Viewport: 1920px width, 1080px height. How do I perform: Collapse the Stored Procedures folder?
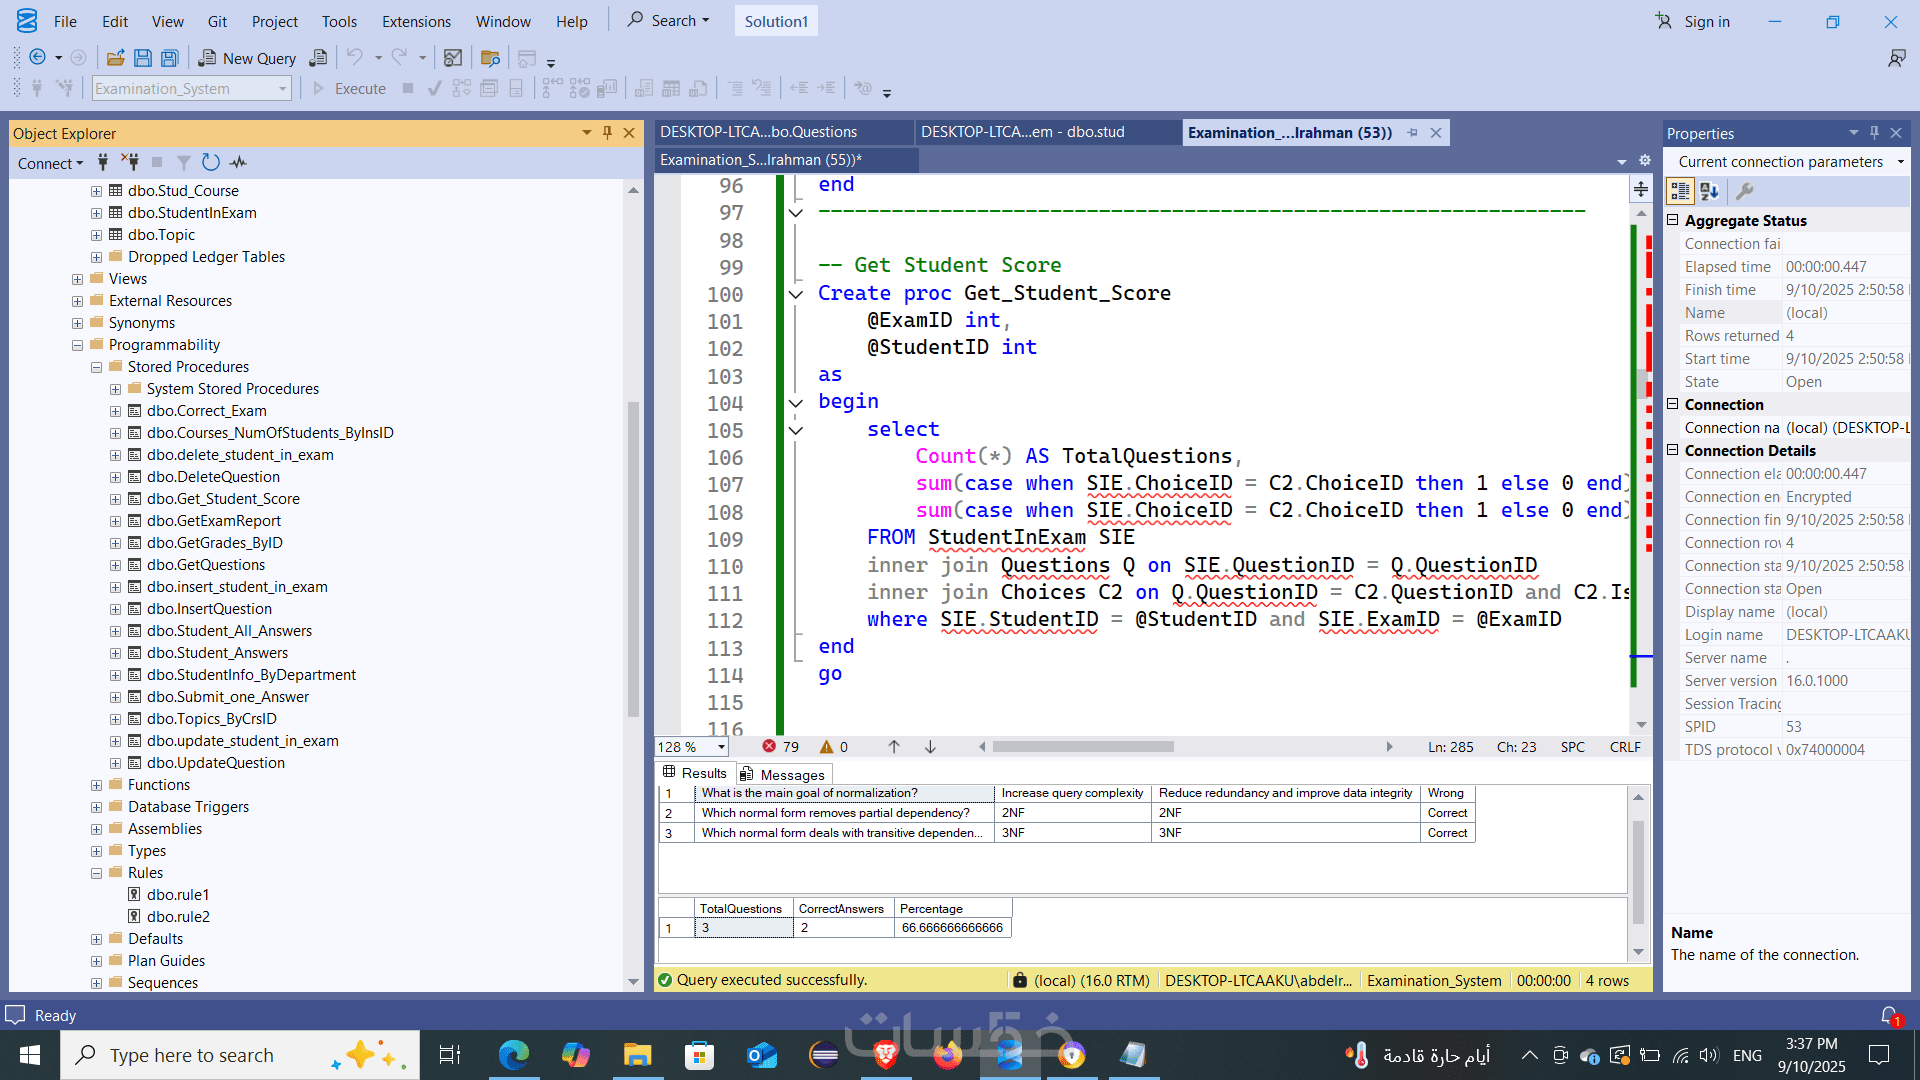coord(96,367)
